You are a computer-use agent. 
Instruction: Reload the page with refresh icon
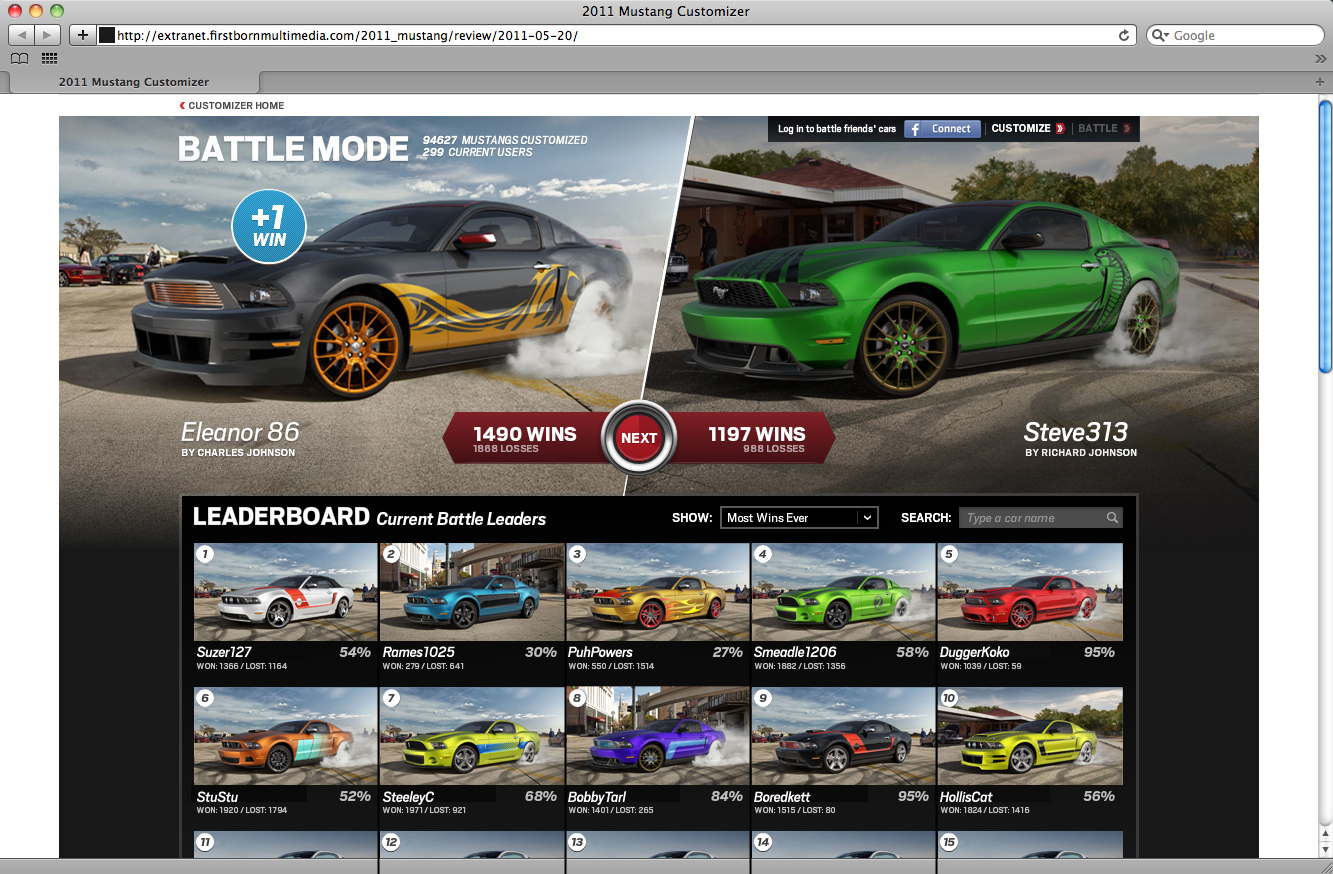[1124, 35]
